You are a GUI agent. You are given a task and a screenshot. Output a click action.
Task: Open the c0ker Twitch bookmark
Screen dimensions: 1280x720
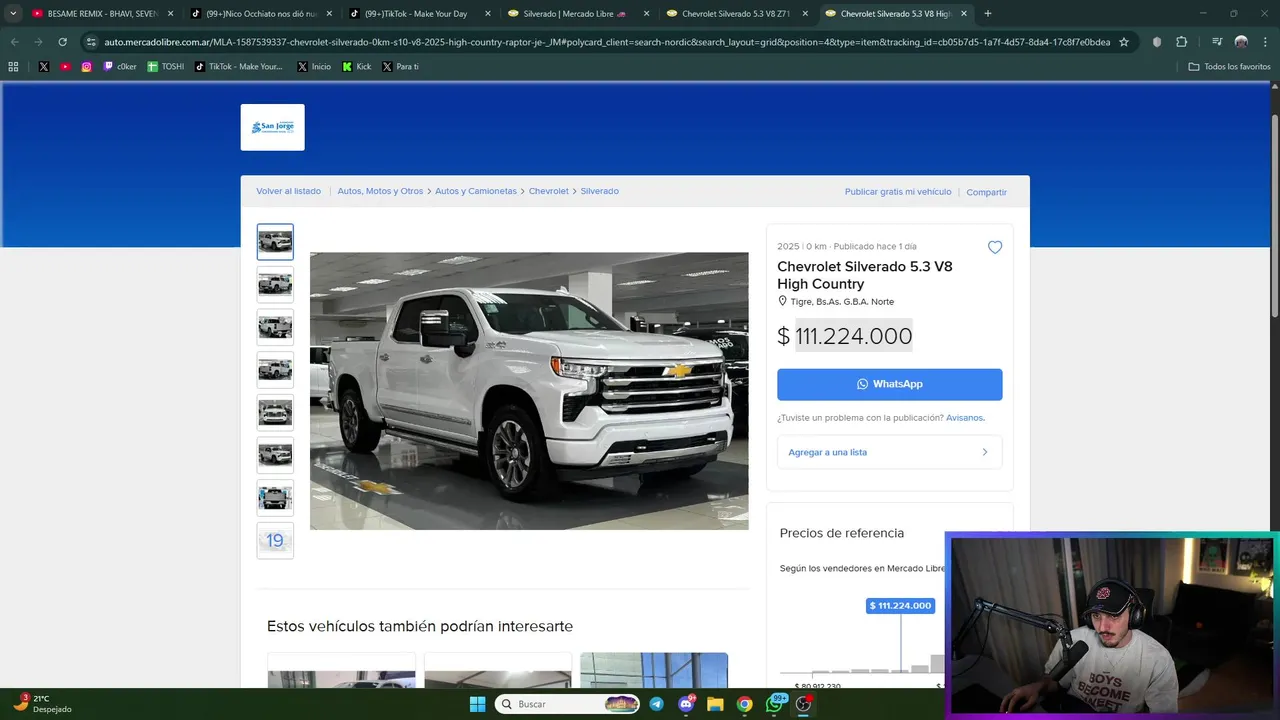point(120,66)
